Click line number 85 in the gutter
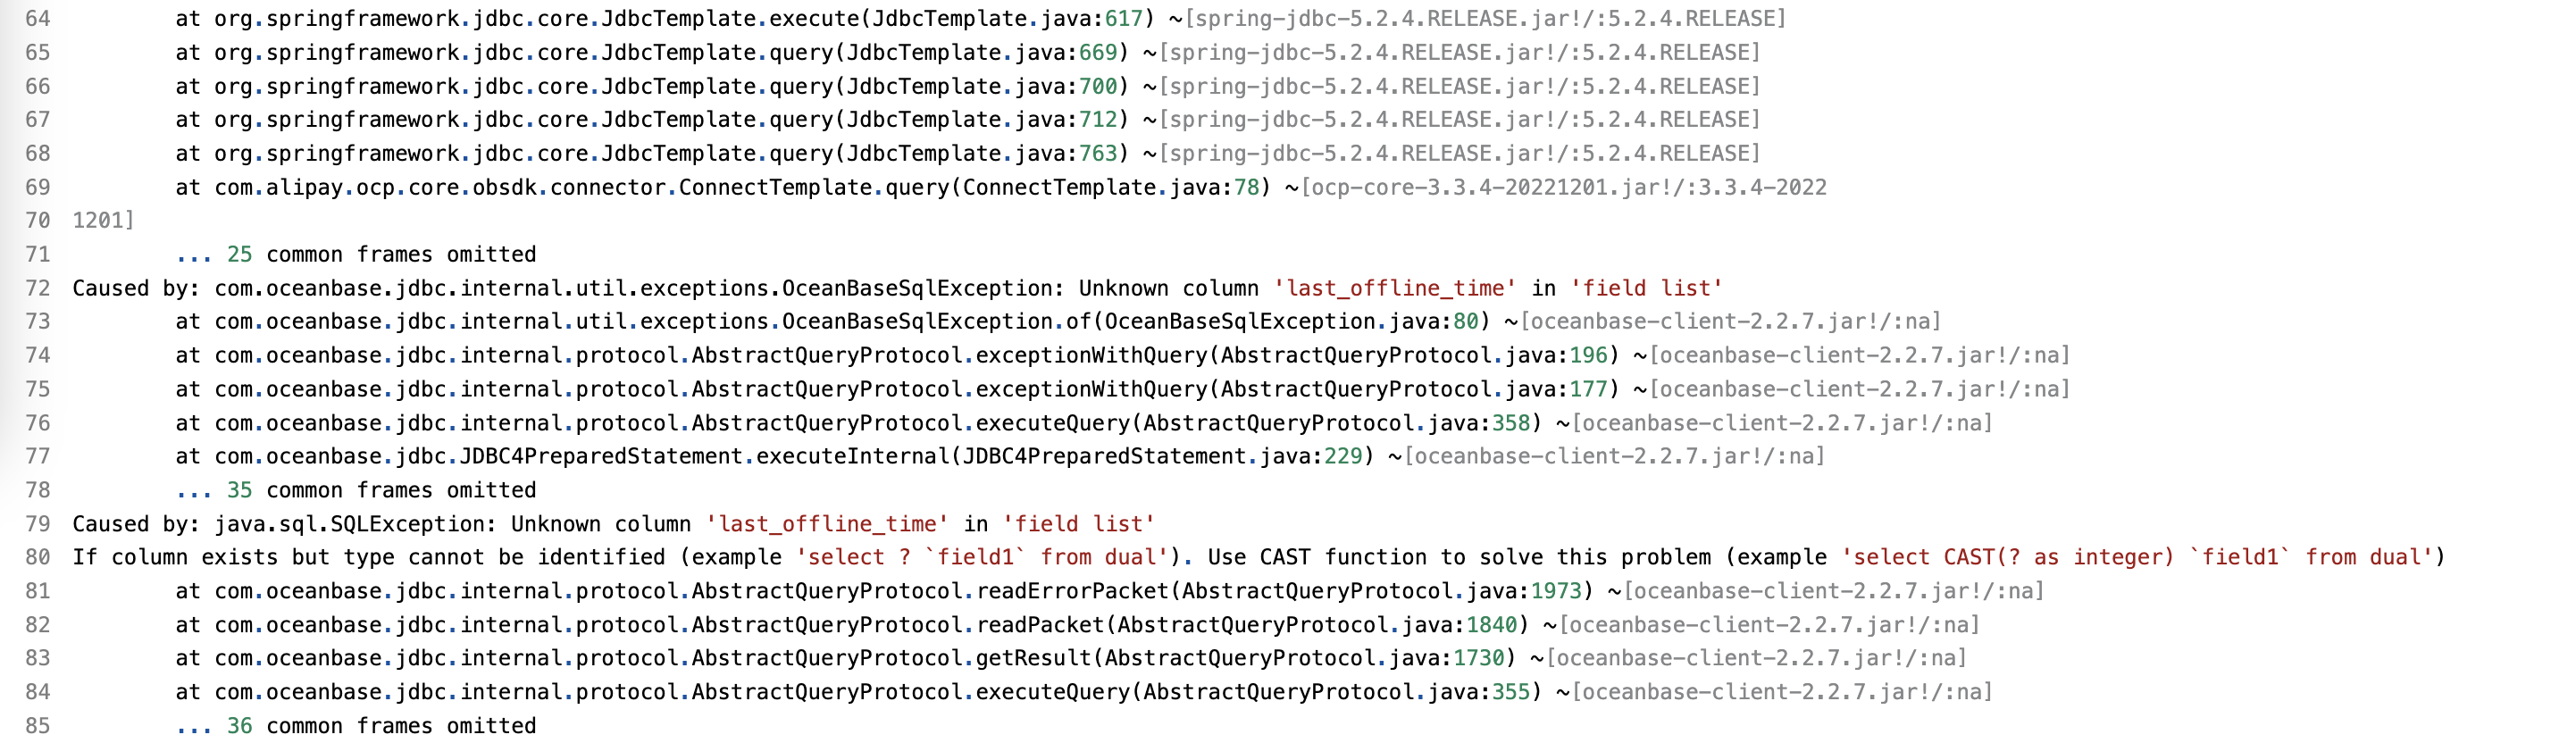 pos(37,726)
